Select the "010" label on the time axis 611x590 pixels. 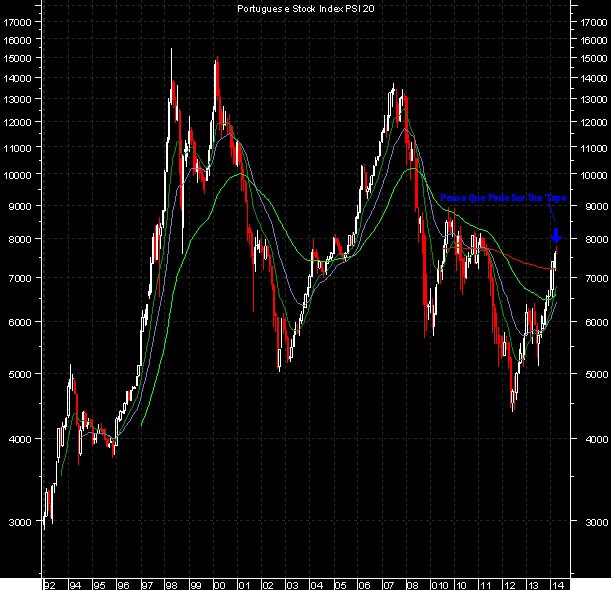click(x=440, y=585)
